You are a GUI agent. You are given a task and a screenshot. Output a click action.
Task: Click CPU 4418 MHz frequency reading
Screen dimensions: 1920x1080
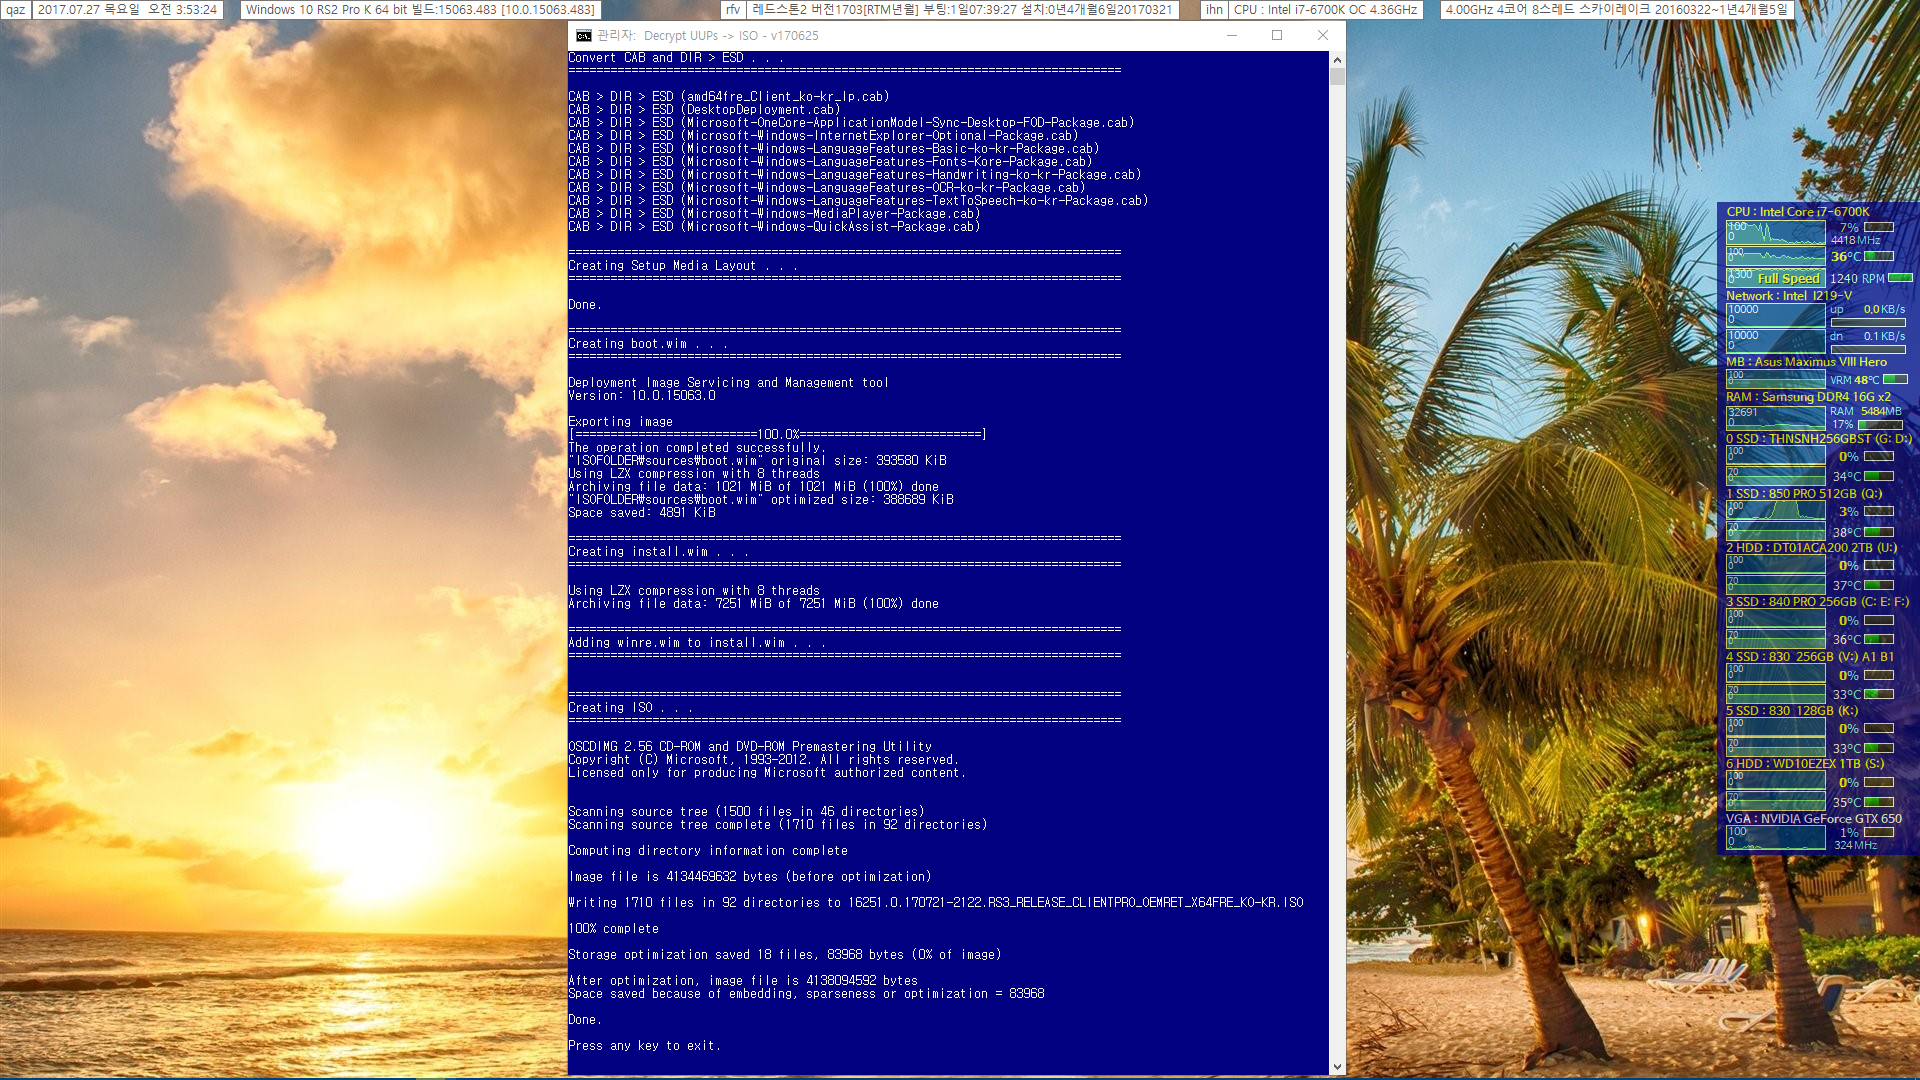(x=1856, y=240)
